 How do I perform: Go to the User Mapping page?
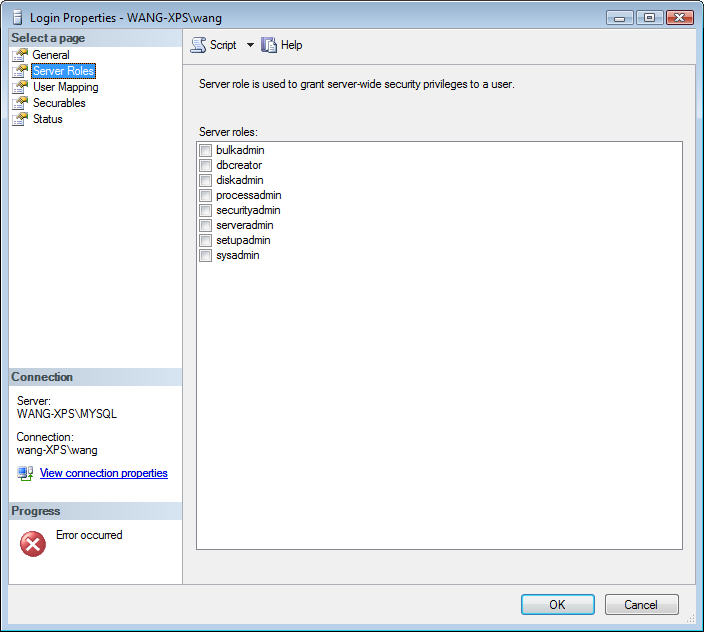(66, 87)
